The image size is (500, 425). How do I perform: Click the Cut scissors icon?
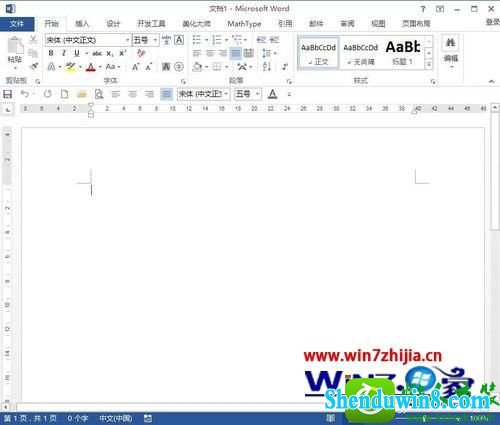[33, 40]
